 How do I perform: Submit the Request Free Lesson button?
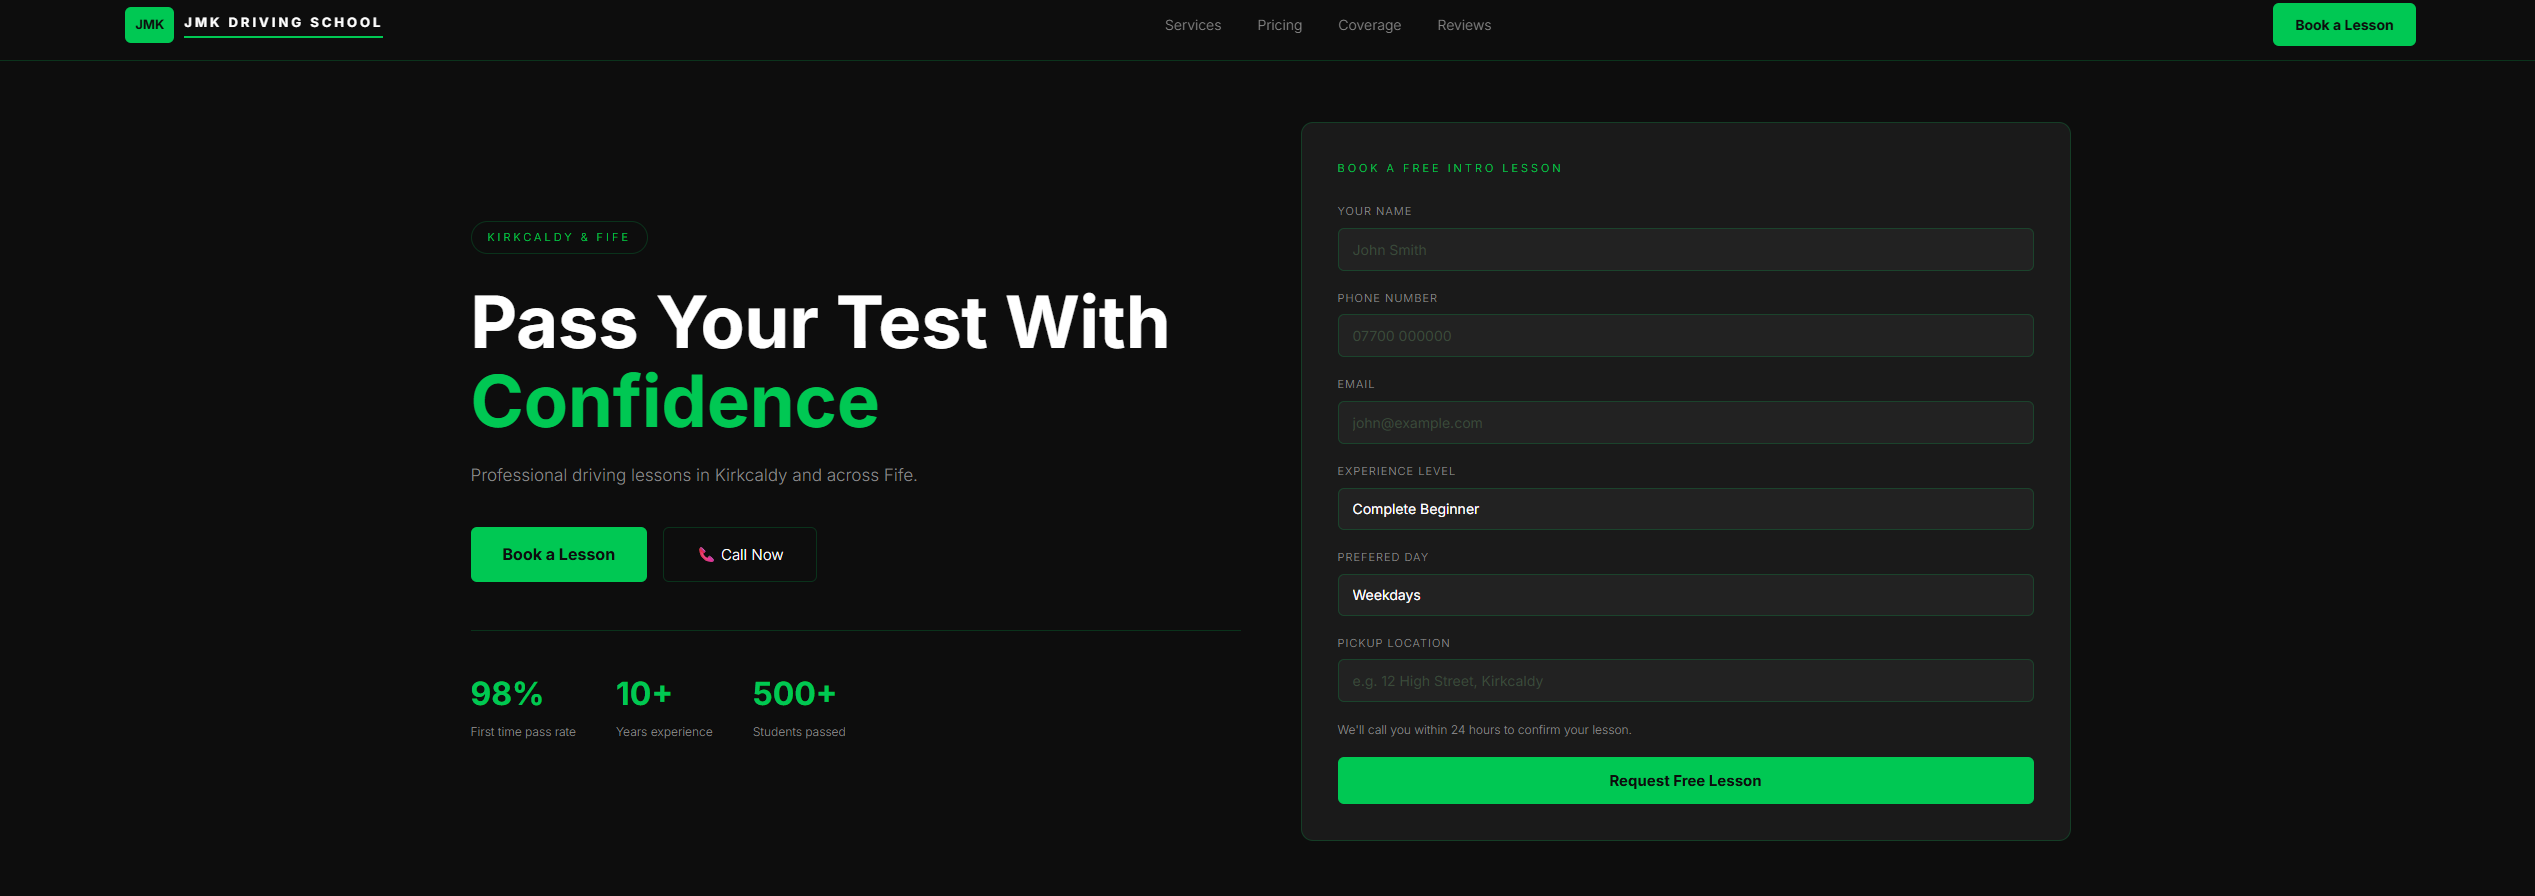tap(1685, 780)
